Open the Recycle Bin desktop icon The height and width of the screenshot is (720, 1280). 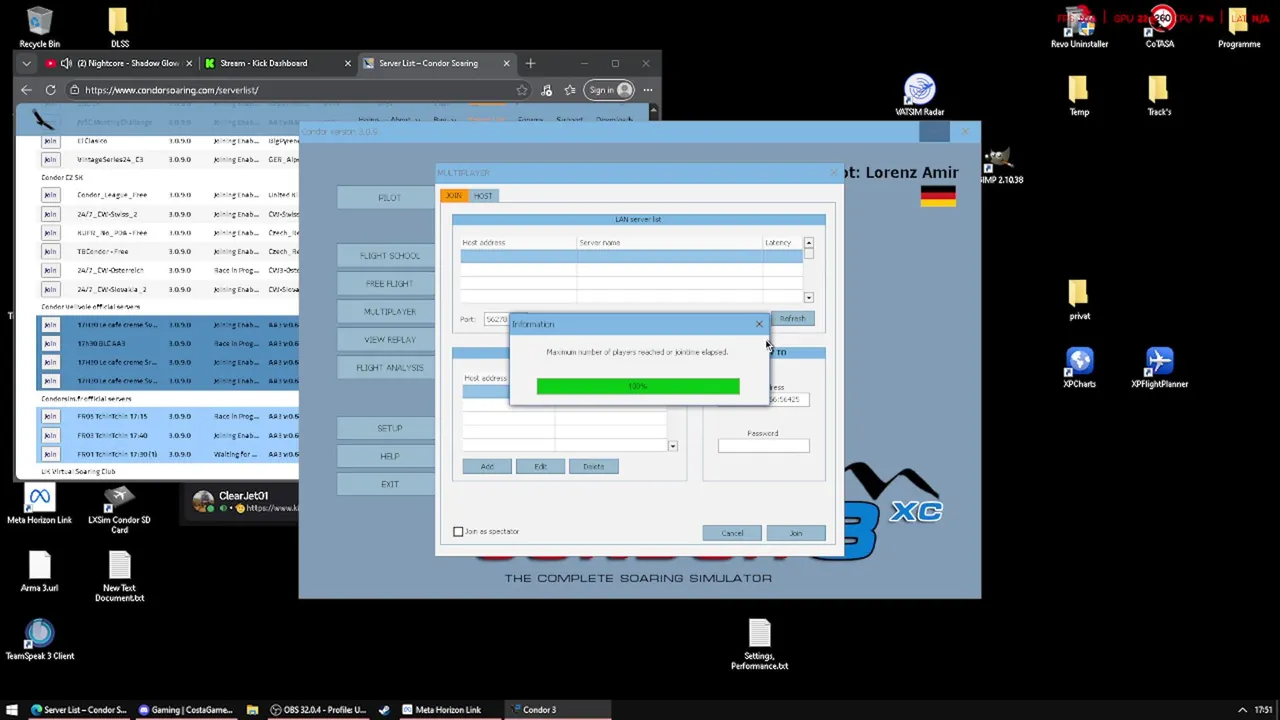click(x=39, y=28)
